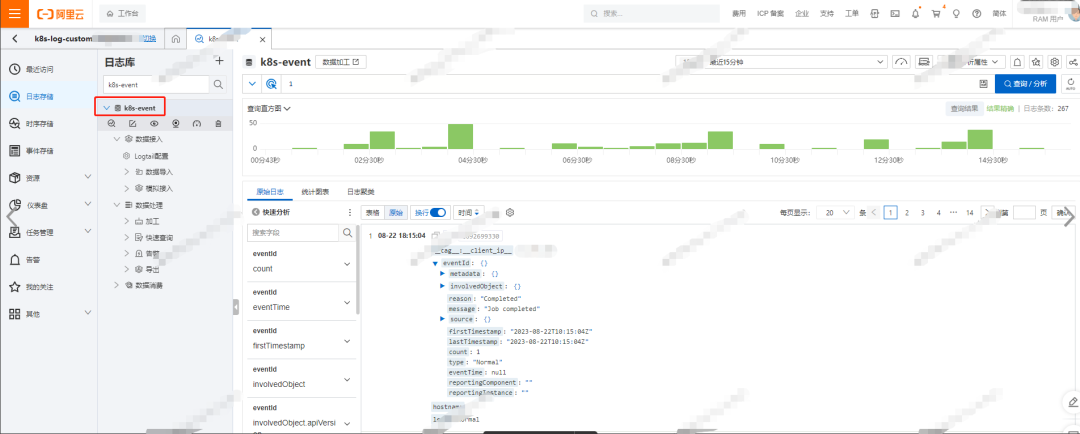Open the time range dropdown
1080x434 pixels.
pos(780,62)
